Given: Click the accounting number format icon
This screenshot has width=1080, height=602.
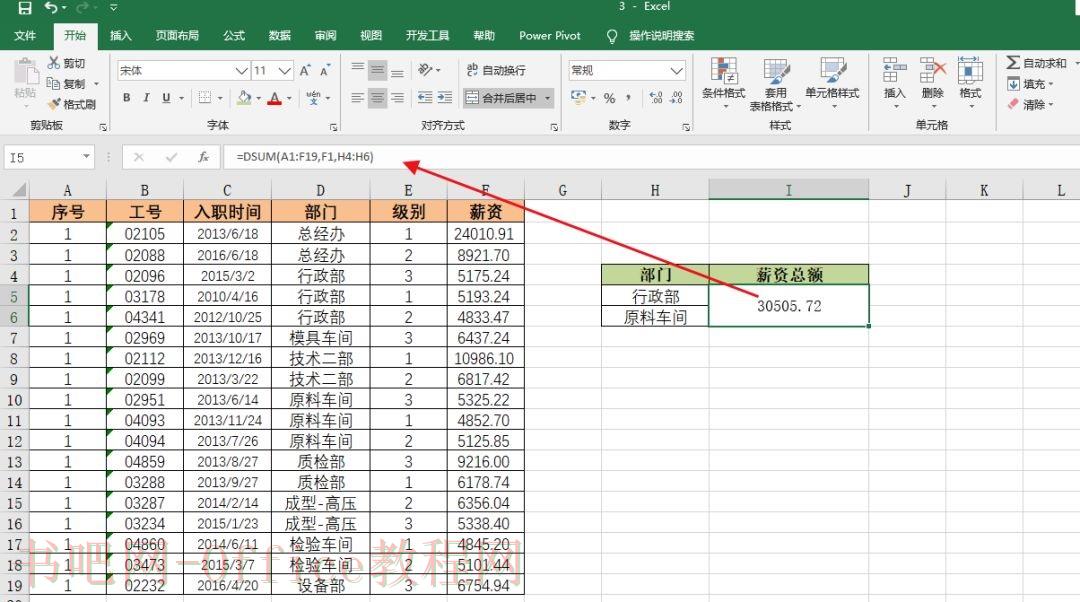Looking at the screenshot, I should coord(579,98).
